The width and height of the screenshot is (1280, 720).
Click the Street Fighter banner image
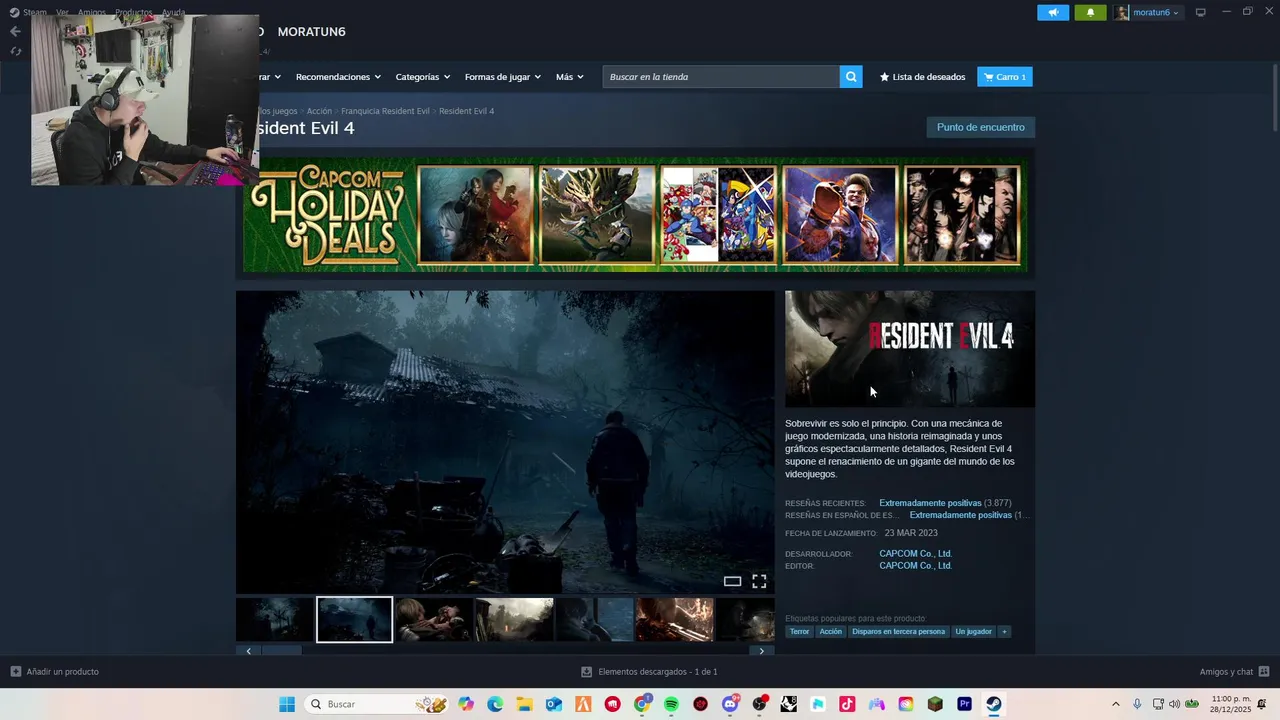[840, 214]
